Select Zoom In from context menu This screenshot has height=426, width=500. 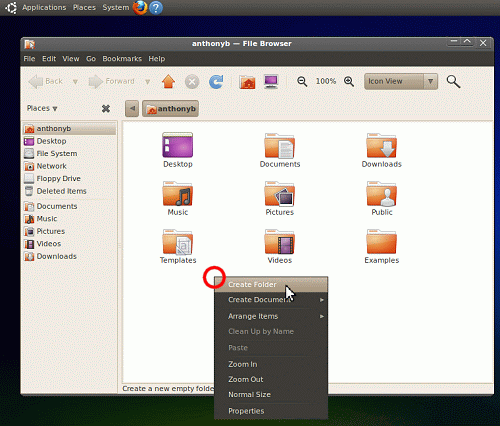pyautogui.click(x=271, y=364)
